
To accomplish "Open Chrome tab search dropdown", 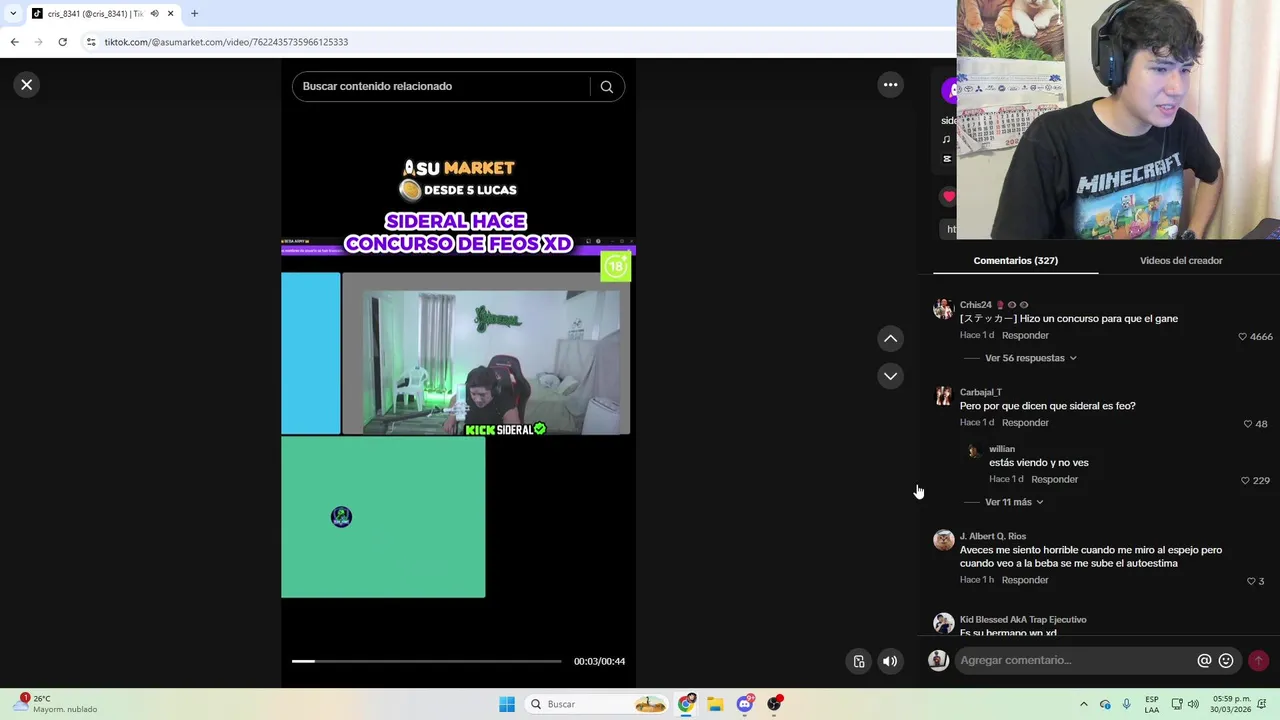I will pos(13,14).
